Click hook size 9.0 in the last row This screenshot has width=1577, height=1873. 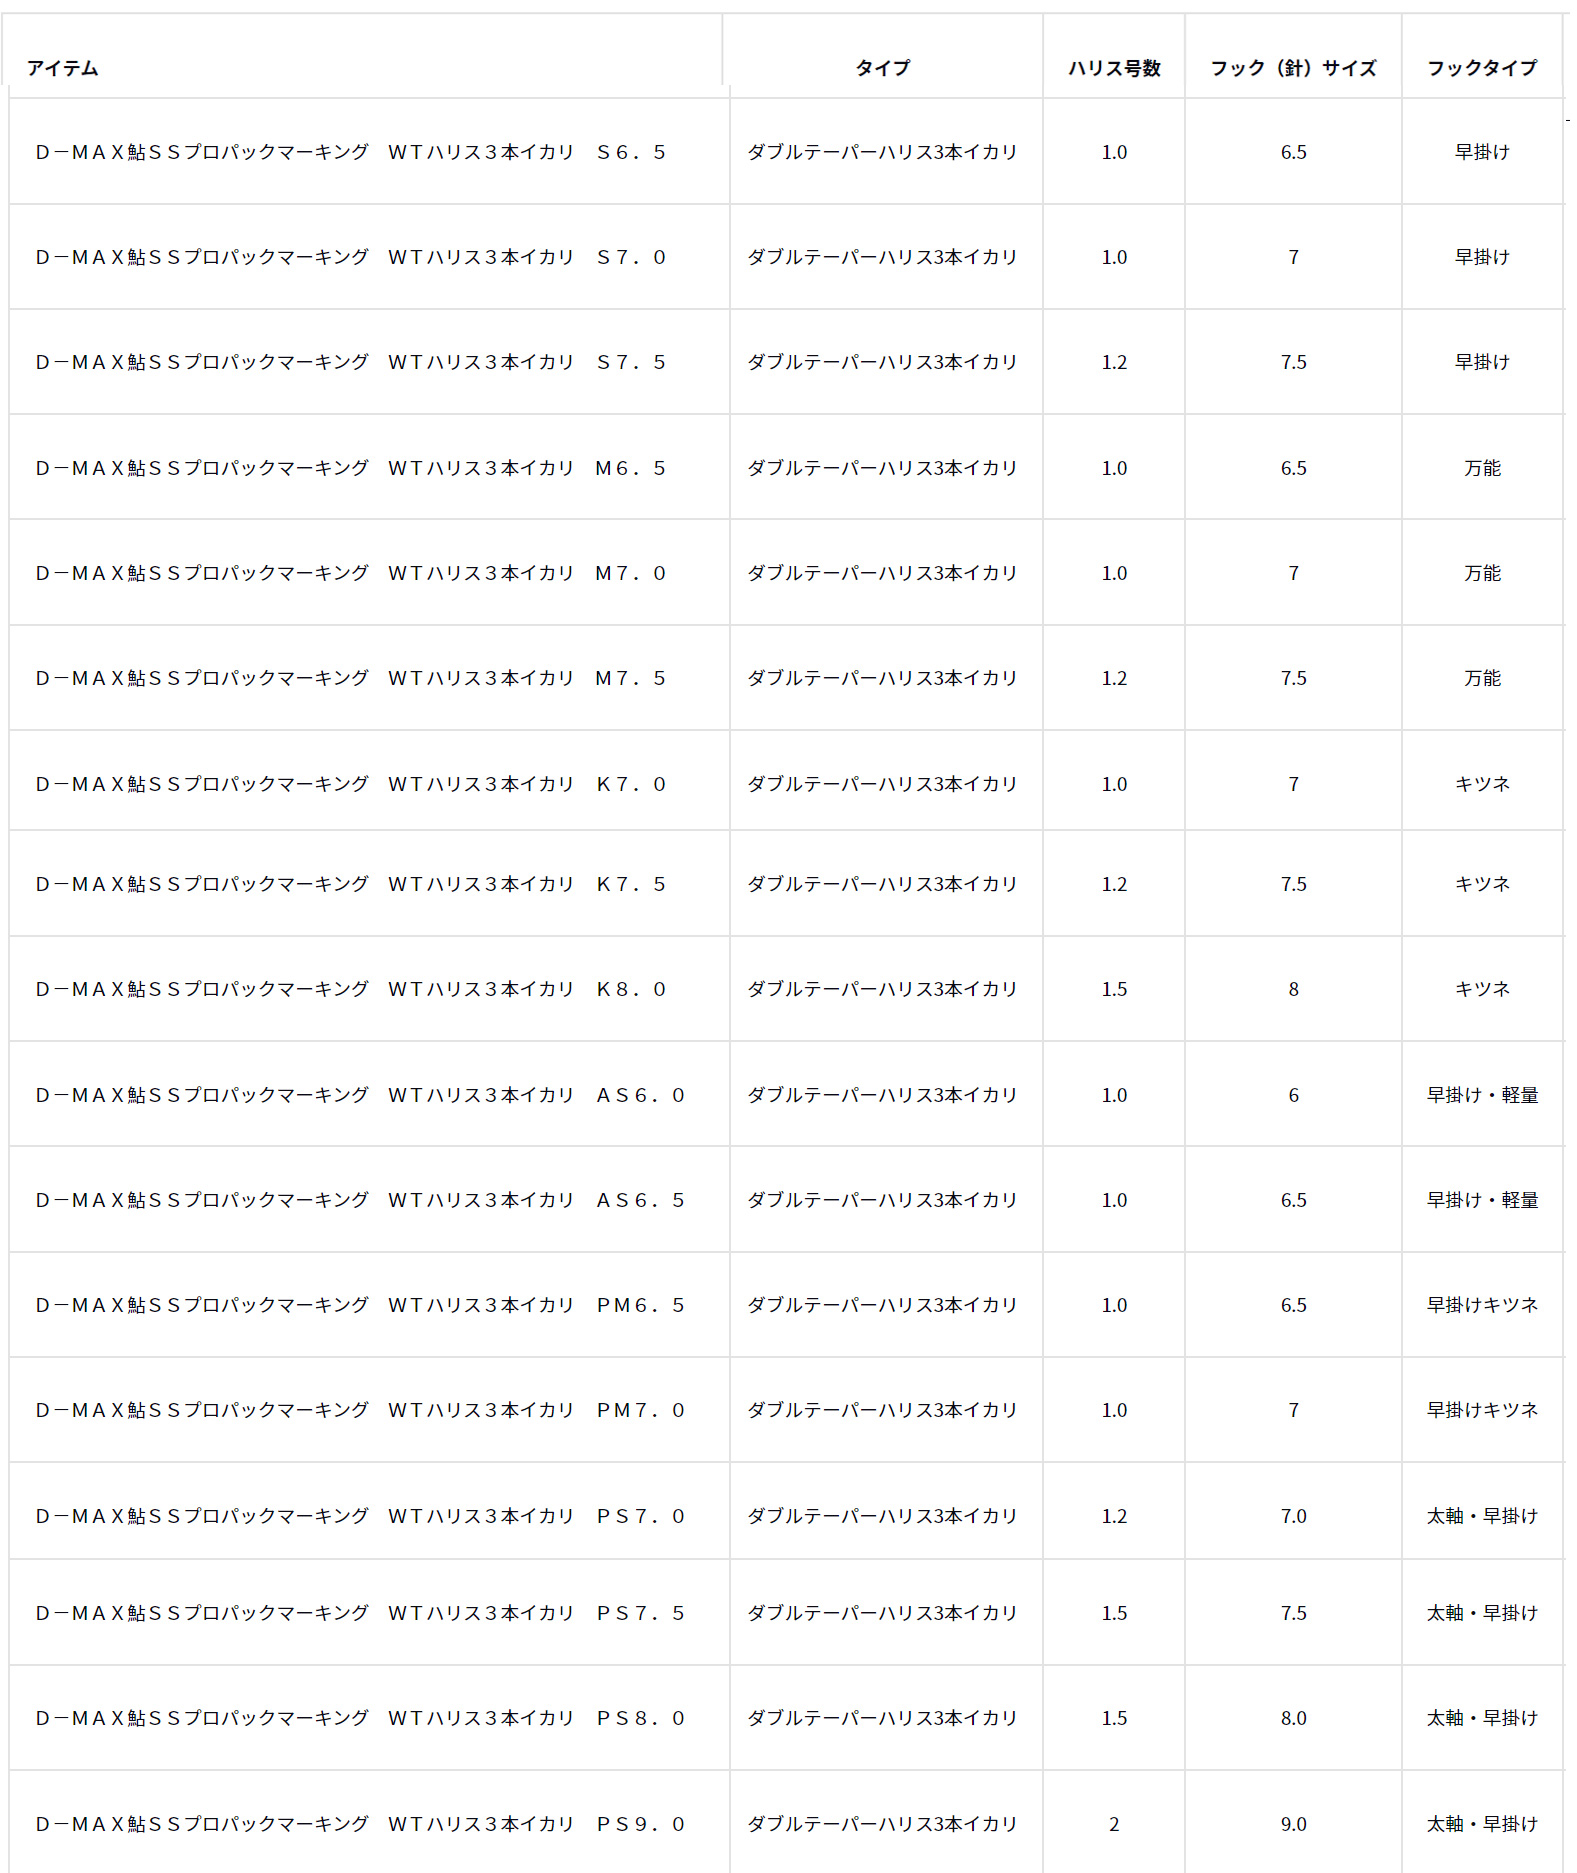1293,1824
